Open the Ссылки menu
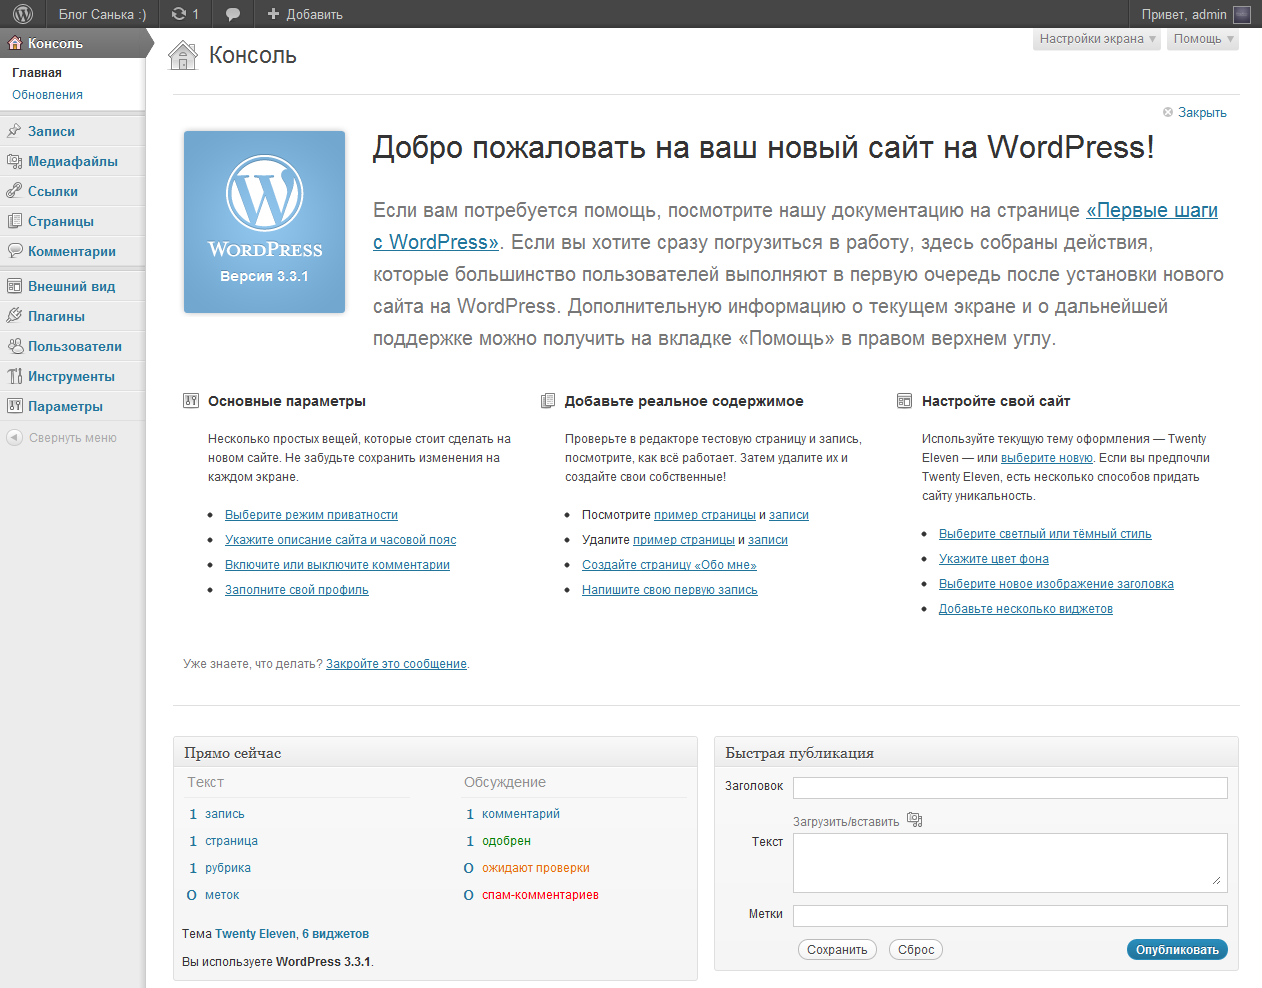The width and height of the screenshot is (1262, 988). click(x=52, y=191)
